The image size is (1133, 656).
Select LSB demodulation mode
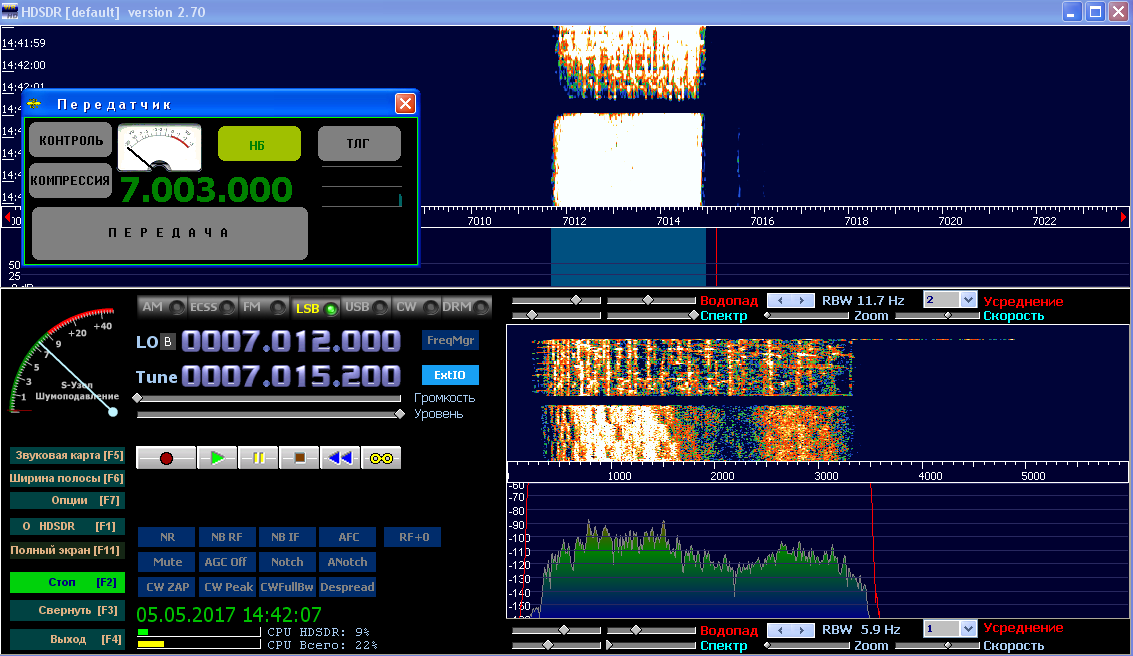[315, 308]
